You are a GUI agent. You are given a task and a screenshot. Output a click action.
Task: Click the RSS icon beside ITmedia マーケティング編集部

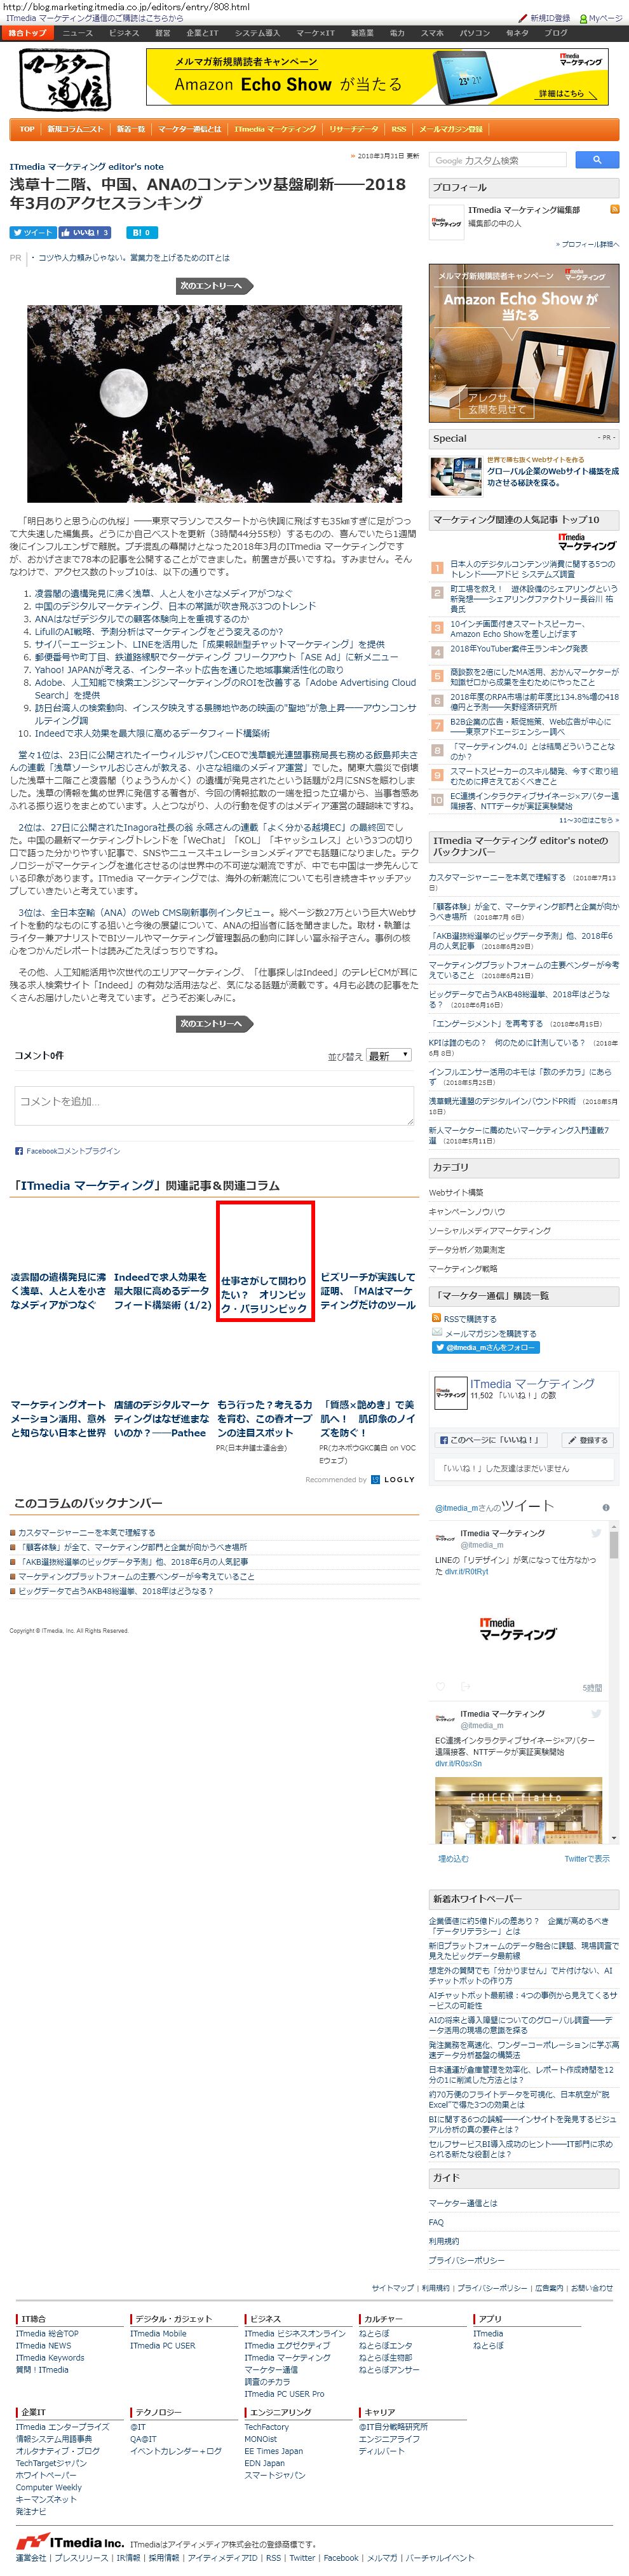pyautogui.click(x=614, y=210)
